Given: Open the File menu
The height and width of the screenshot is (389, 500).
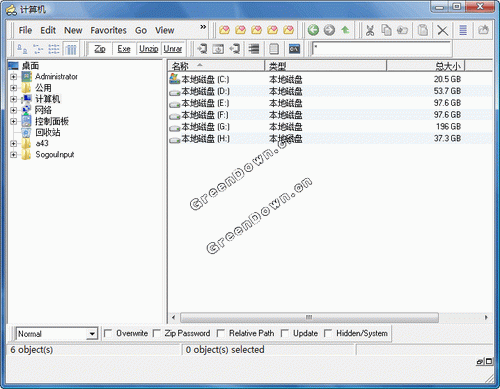Looking at the screenshot, I should 25,30.
